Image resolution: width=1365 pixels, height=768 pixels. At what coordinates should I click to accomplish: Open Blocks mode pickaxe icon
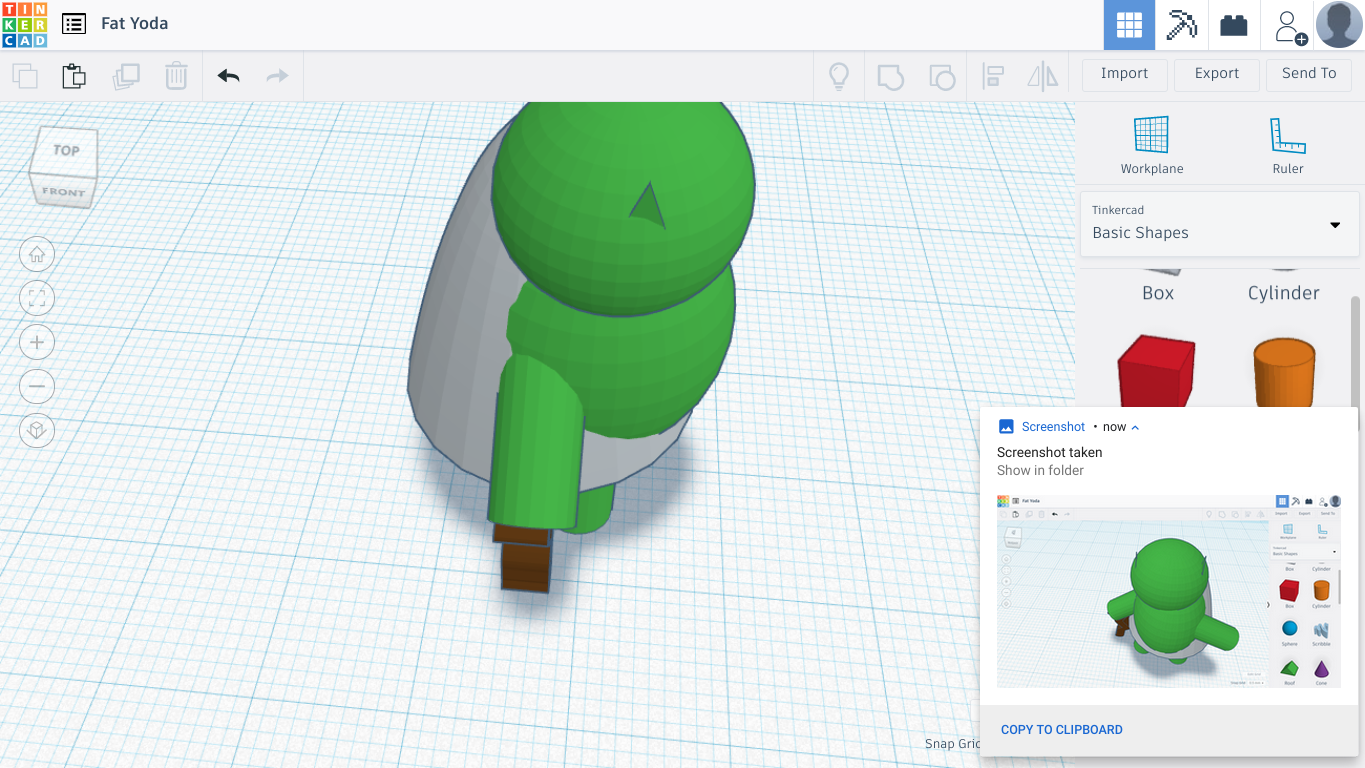point(1181,25)
